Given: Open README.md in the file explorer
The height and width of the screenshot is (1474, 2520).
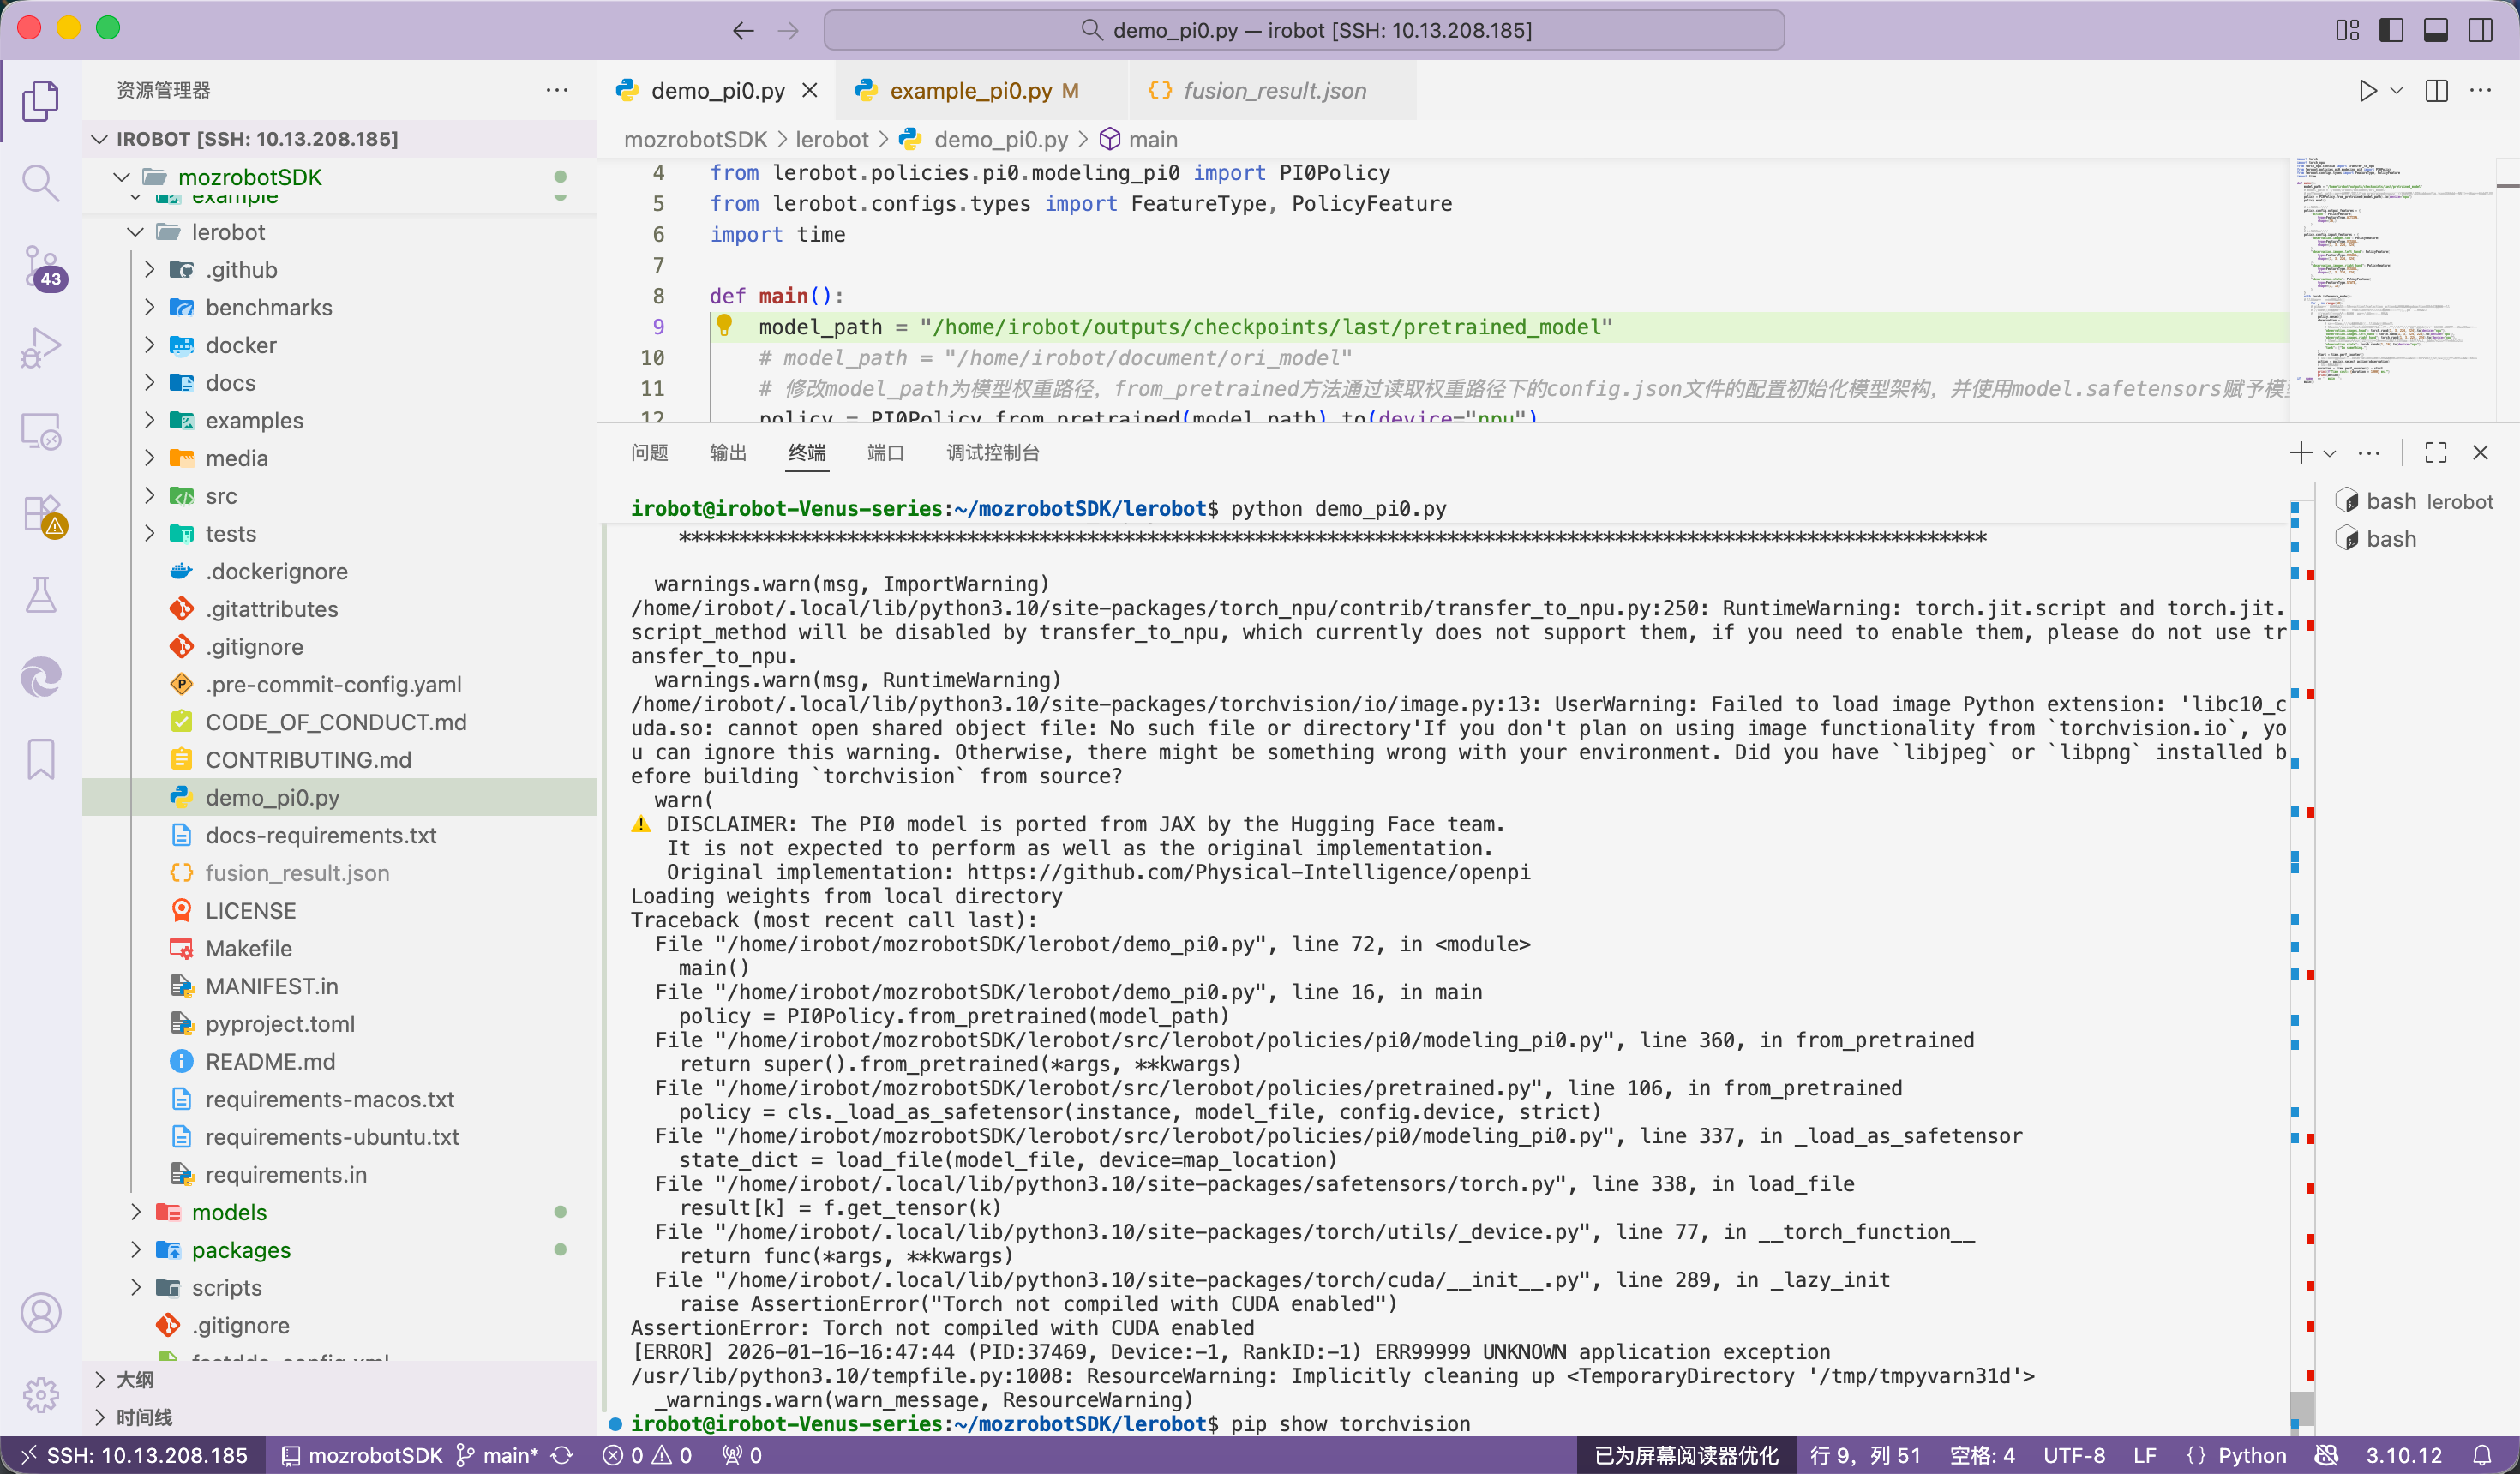Looking at the screenshot, I should tap(270, 1061).
